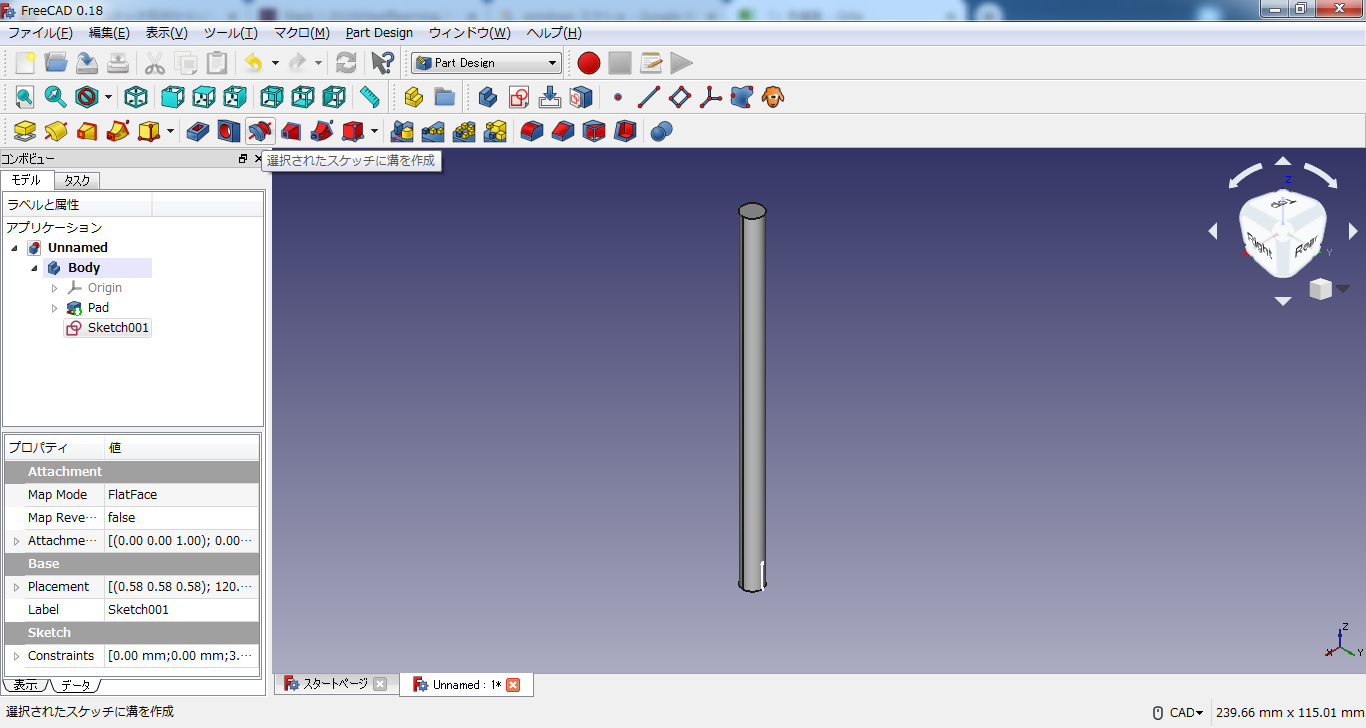This screenshot has width=1366, height=728.
Task: Switch to the タスク tab
Action: pyautogui.click(x=77, y=180)
